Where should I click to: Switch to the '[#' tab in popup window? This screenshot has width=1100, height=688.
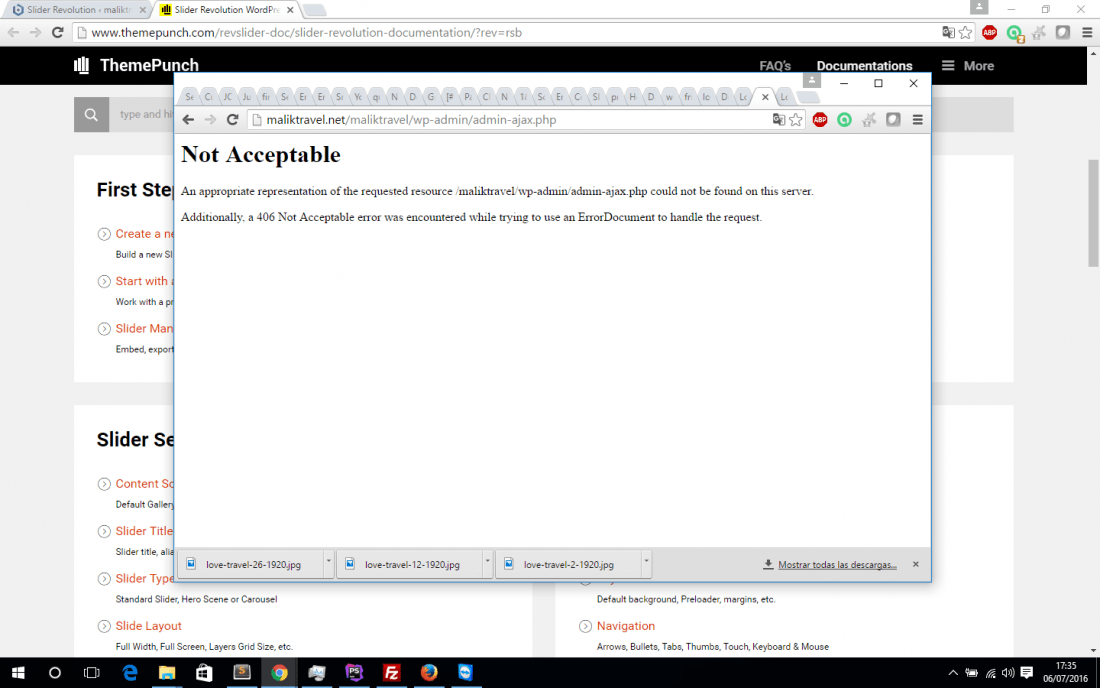(450, 97)
